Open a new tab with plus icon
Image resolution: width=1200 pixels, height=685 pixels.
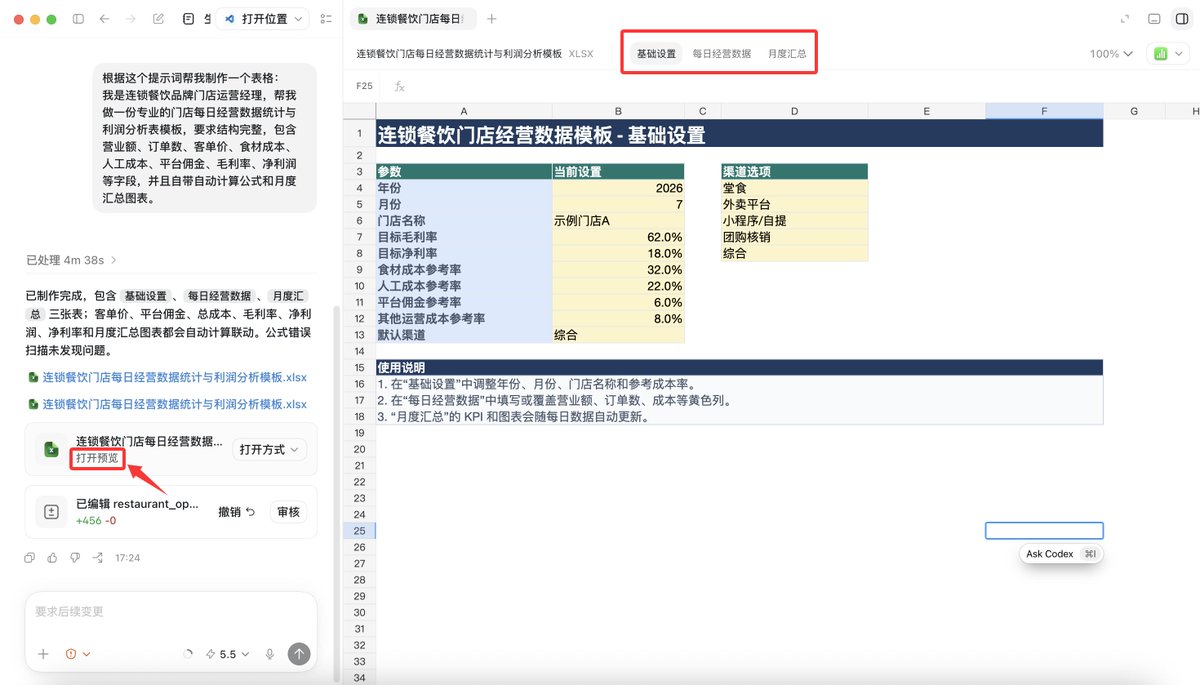[491, 19]
